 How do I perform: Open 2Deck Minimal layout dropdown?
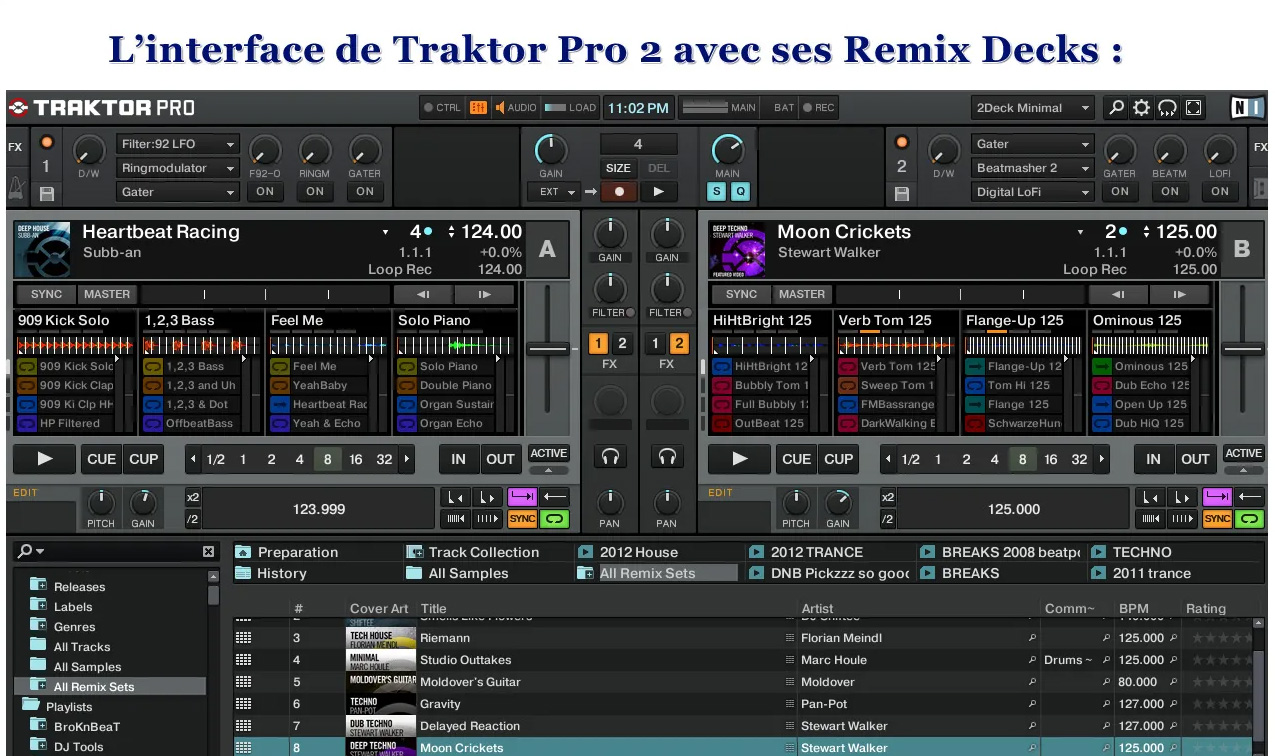click(1033, 108)
